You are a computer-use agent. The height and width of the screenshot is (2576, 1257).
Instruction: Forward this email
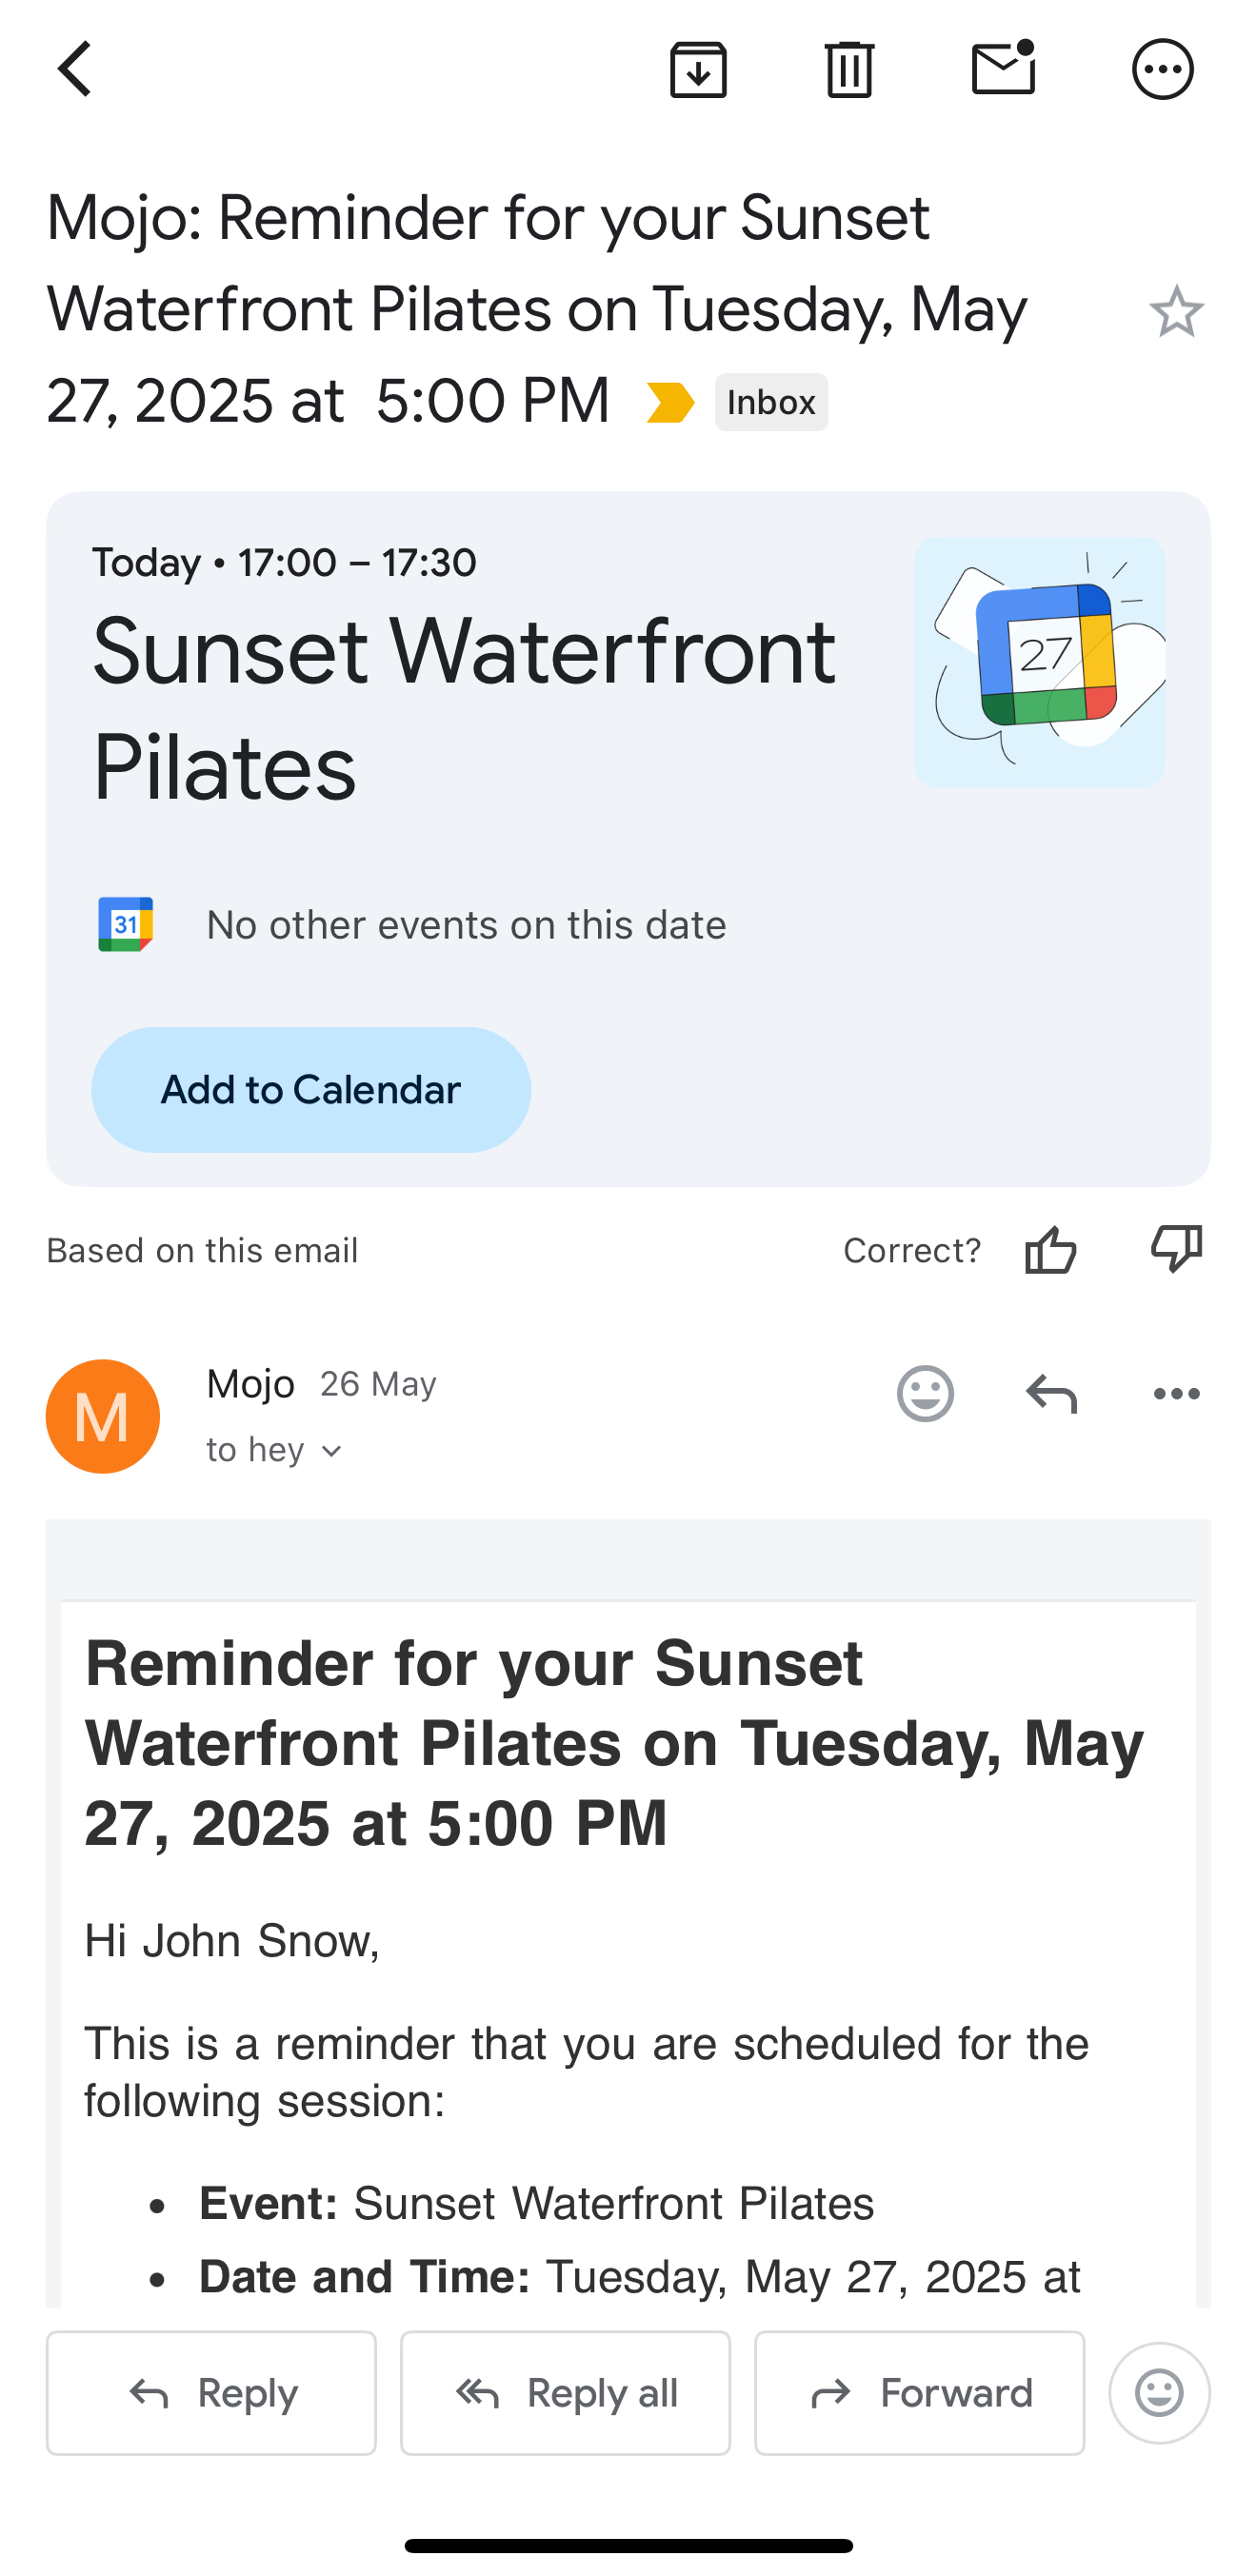(919, 2393)
